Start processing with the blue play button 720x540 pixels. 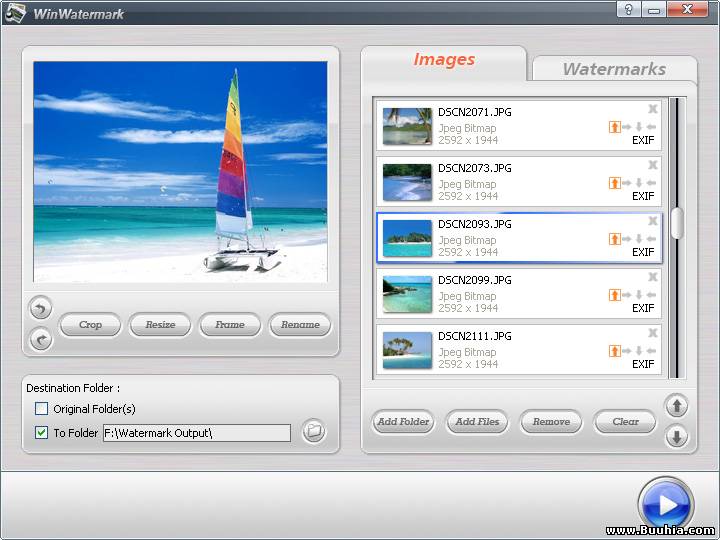tap(665, 504)
